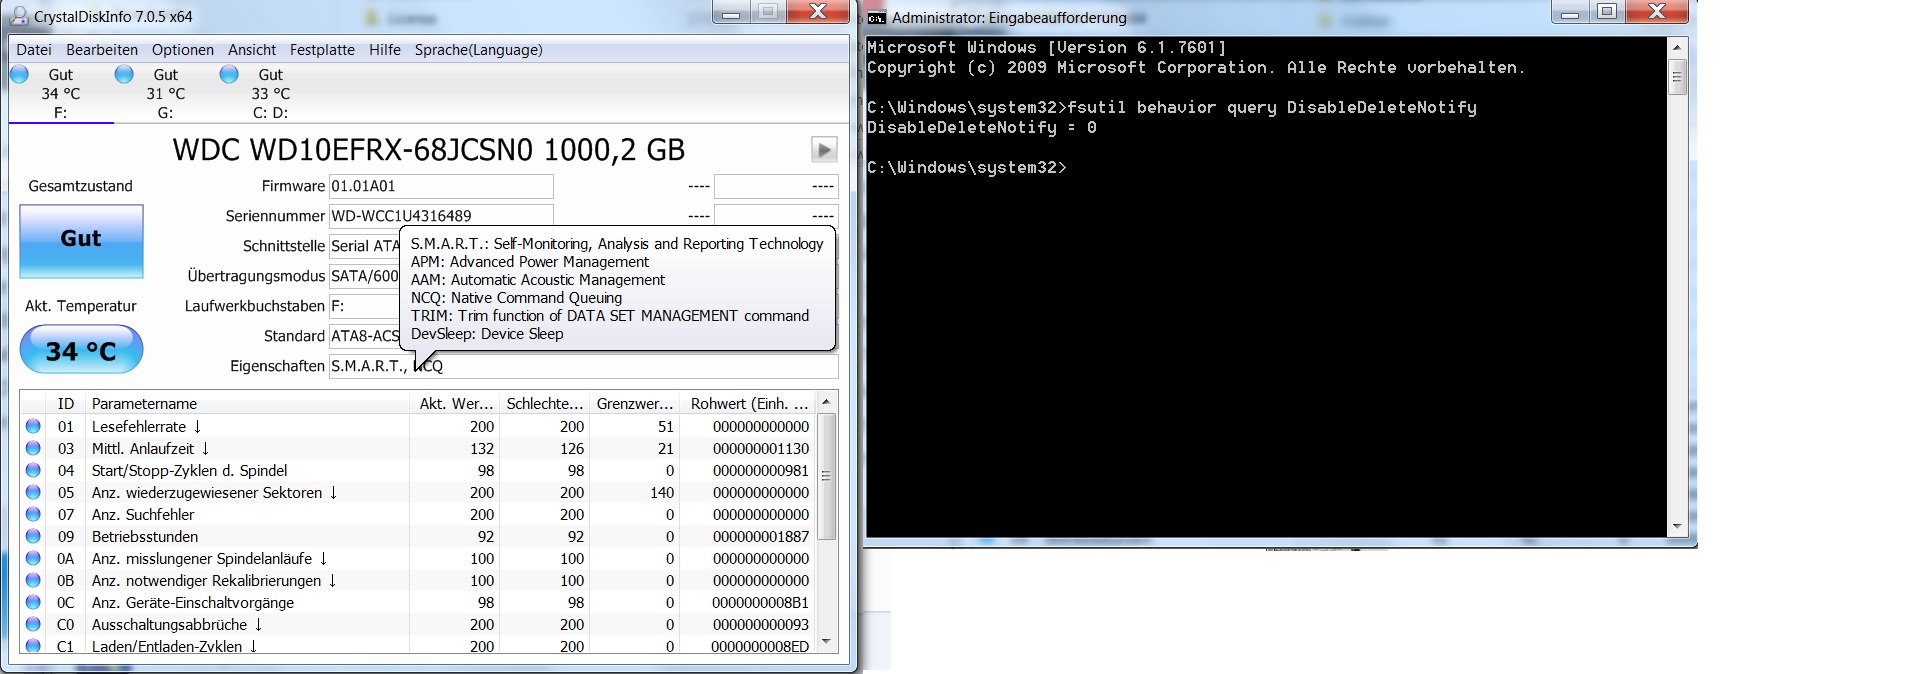1920x674 pixels.
Task: Sort by Akt. Wer... column header
Action: pyautogui.click(x=455, y=404)
